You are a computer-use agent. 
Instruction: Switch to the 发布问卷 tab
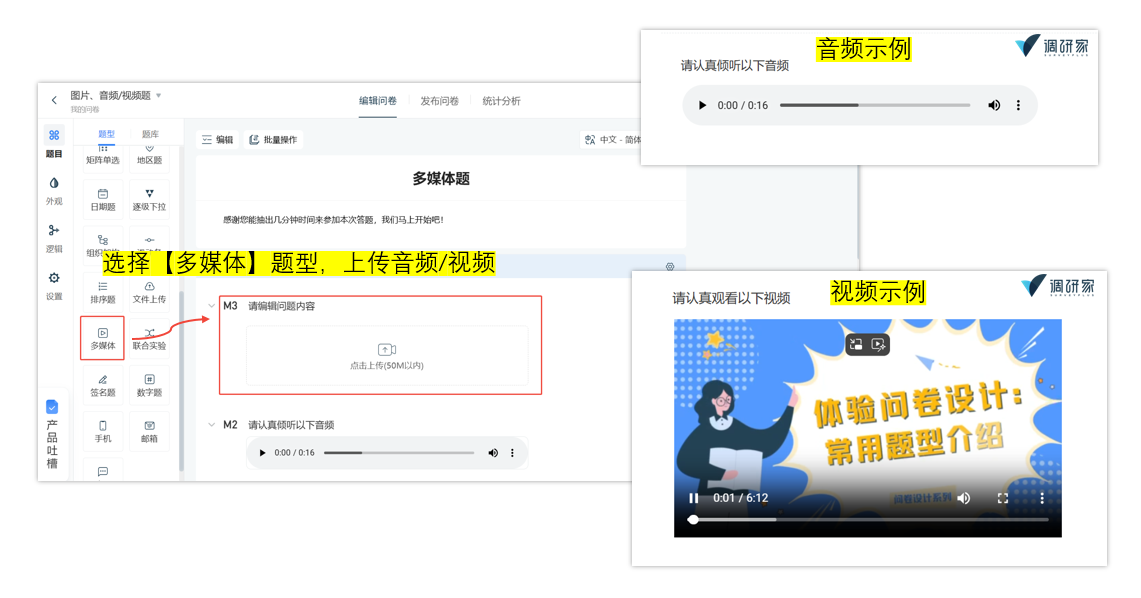pyautogui.click(x=440, y=101)
